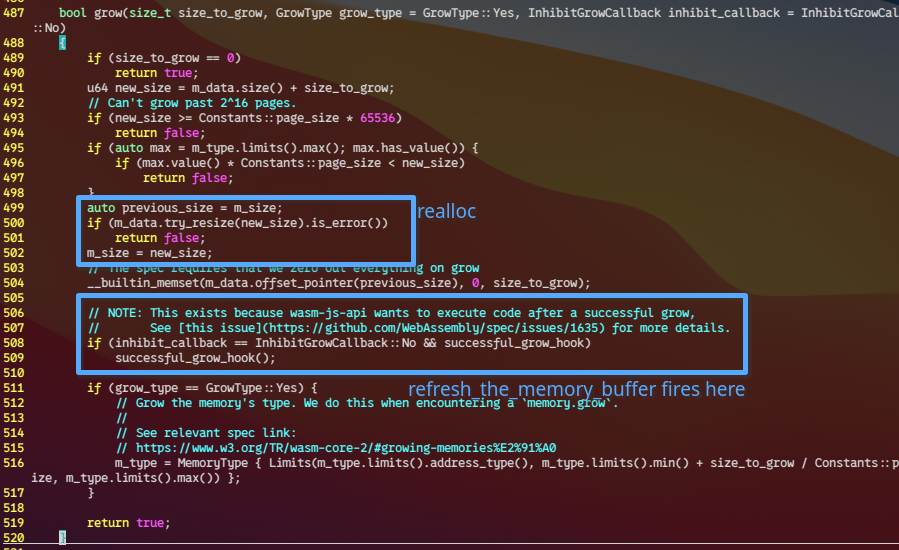Click 'if (max.value() * Constants::page_size < new_size)'
The height and width of the screenshot is (550, 899).
[x=290, y=163]
